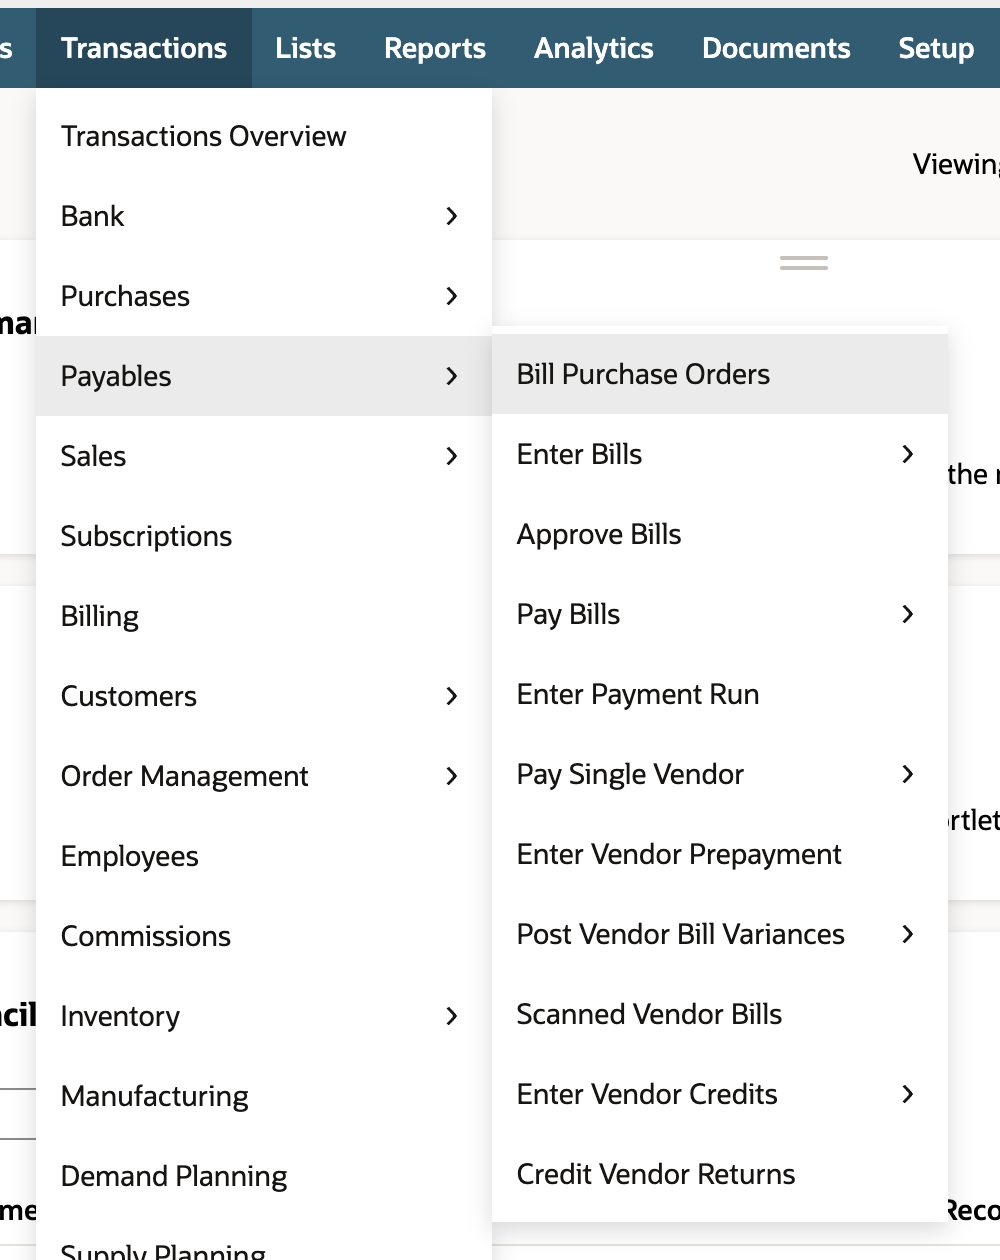
Task: Choose Order Management menu entry
Action: 264,776
